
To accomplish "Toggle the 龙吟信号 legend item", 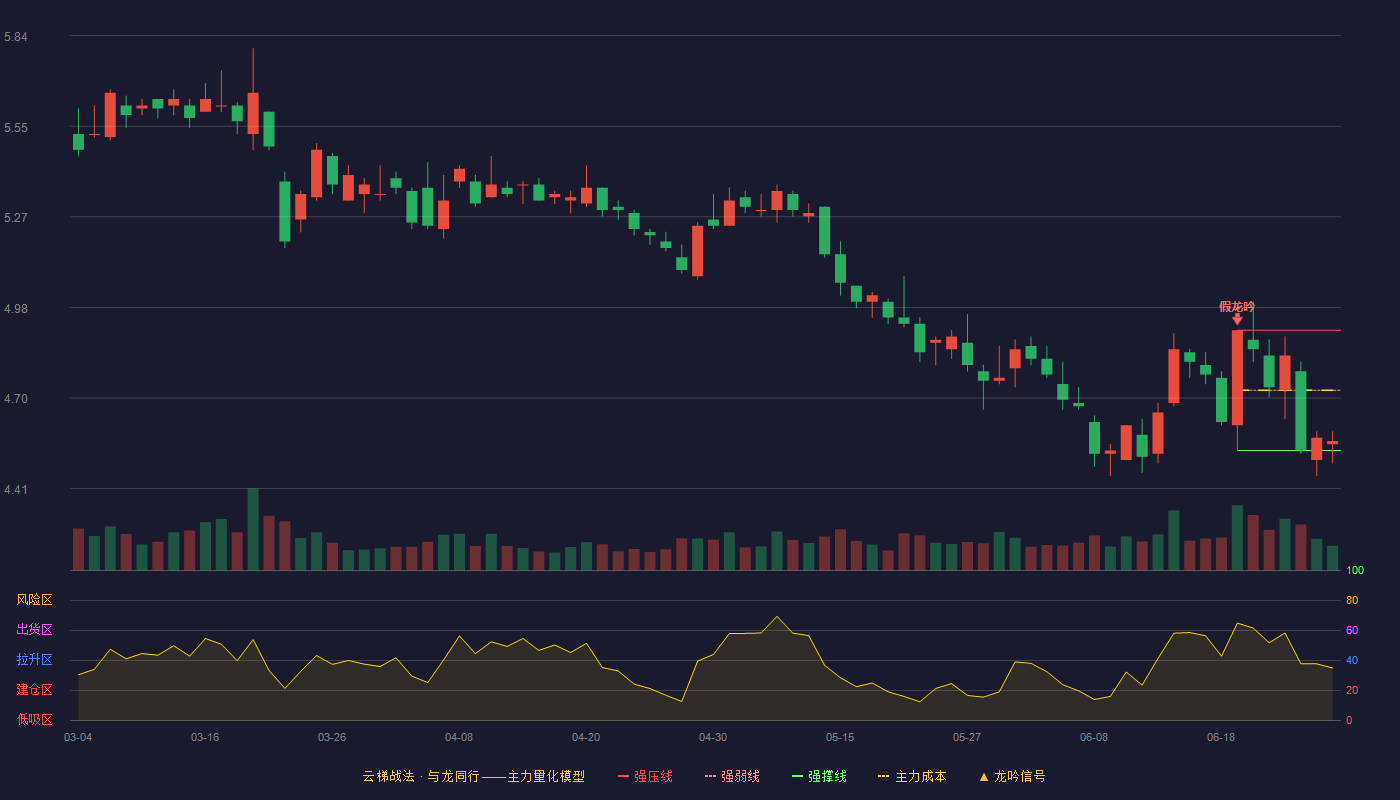I will click(1012, 776).
